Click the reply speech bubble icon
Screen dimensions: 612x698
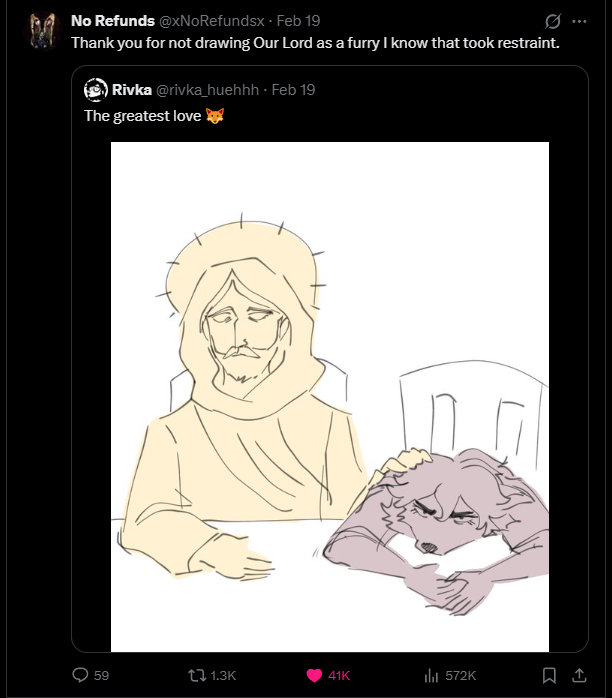(x=81, y=675)
